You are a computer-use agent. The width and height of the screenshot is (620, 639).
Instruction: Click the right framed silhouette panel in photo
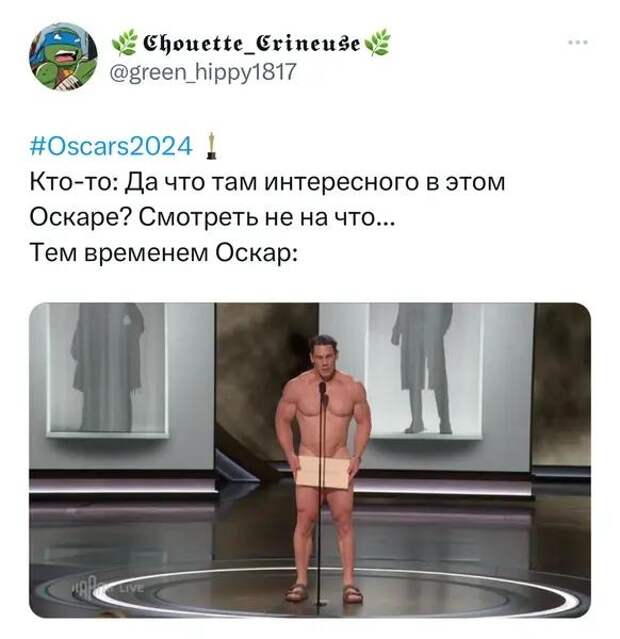tap(425, 370)
